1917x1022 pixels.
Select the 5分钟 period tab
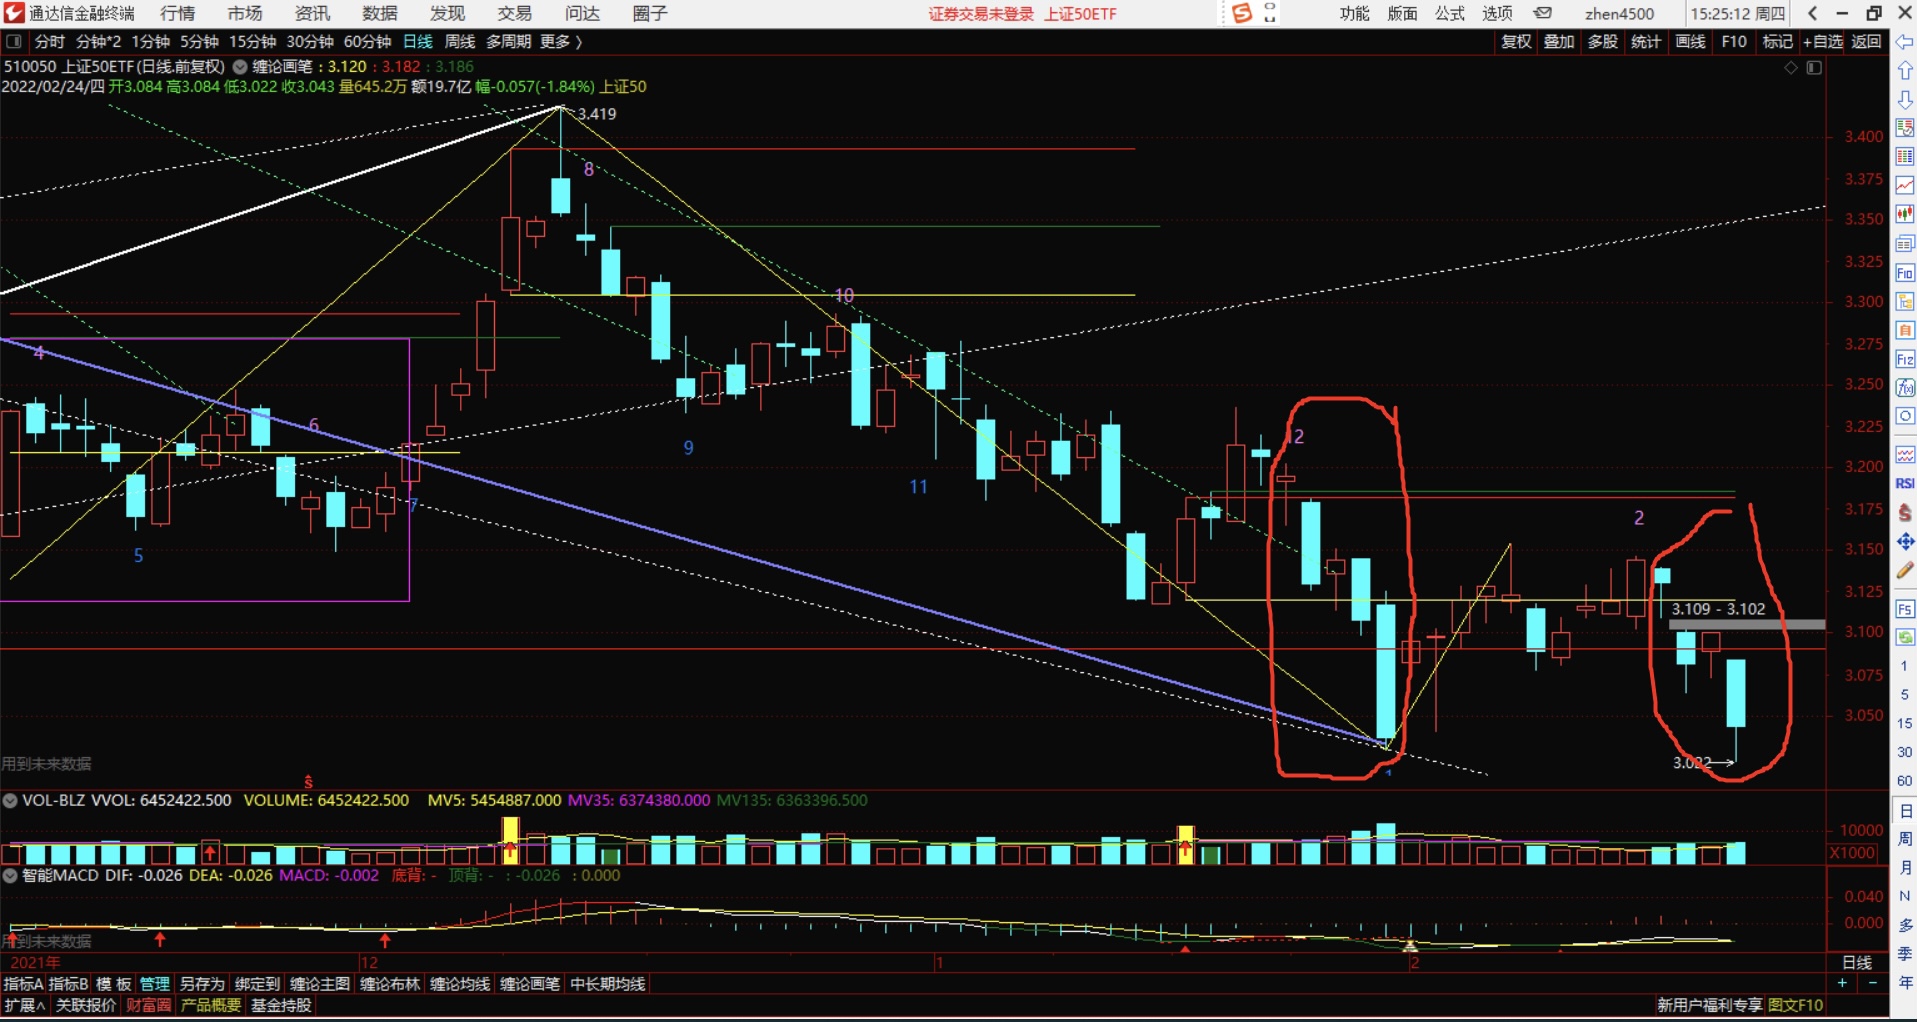(199, 42)
